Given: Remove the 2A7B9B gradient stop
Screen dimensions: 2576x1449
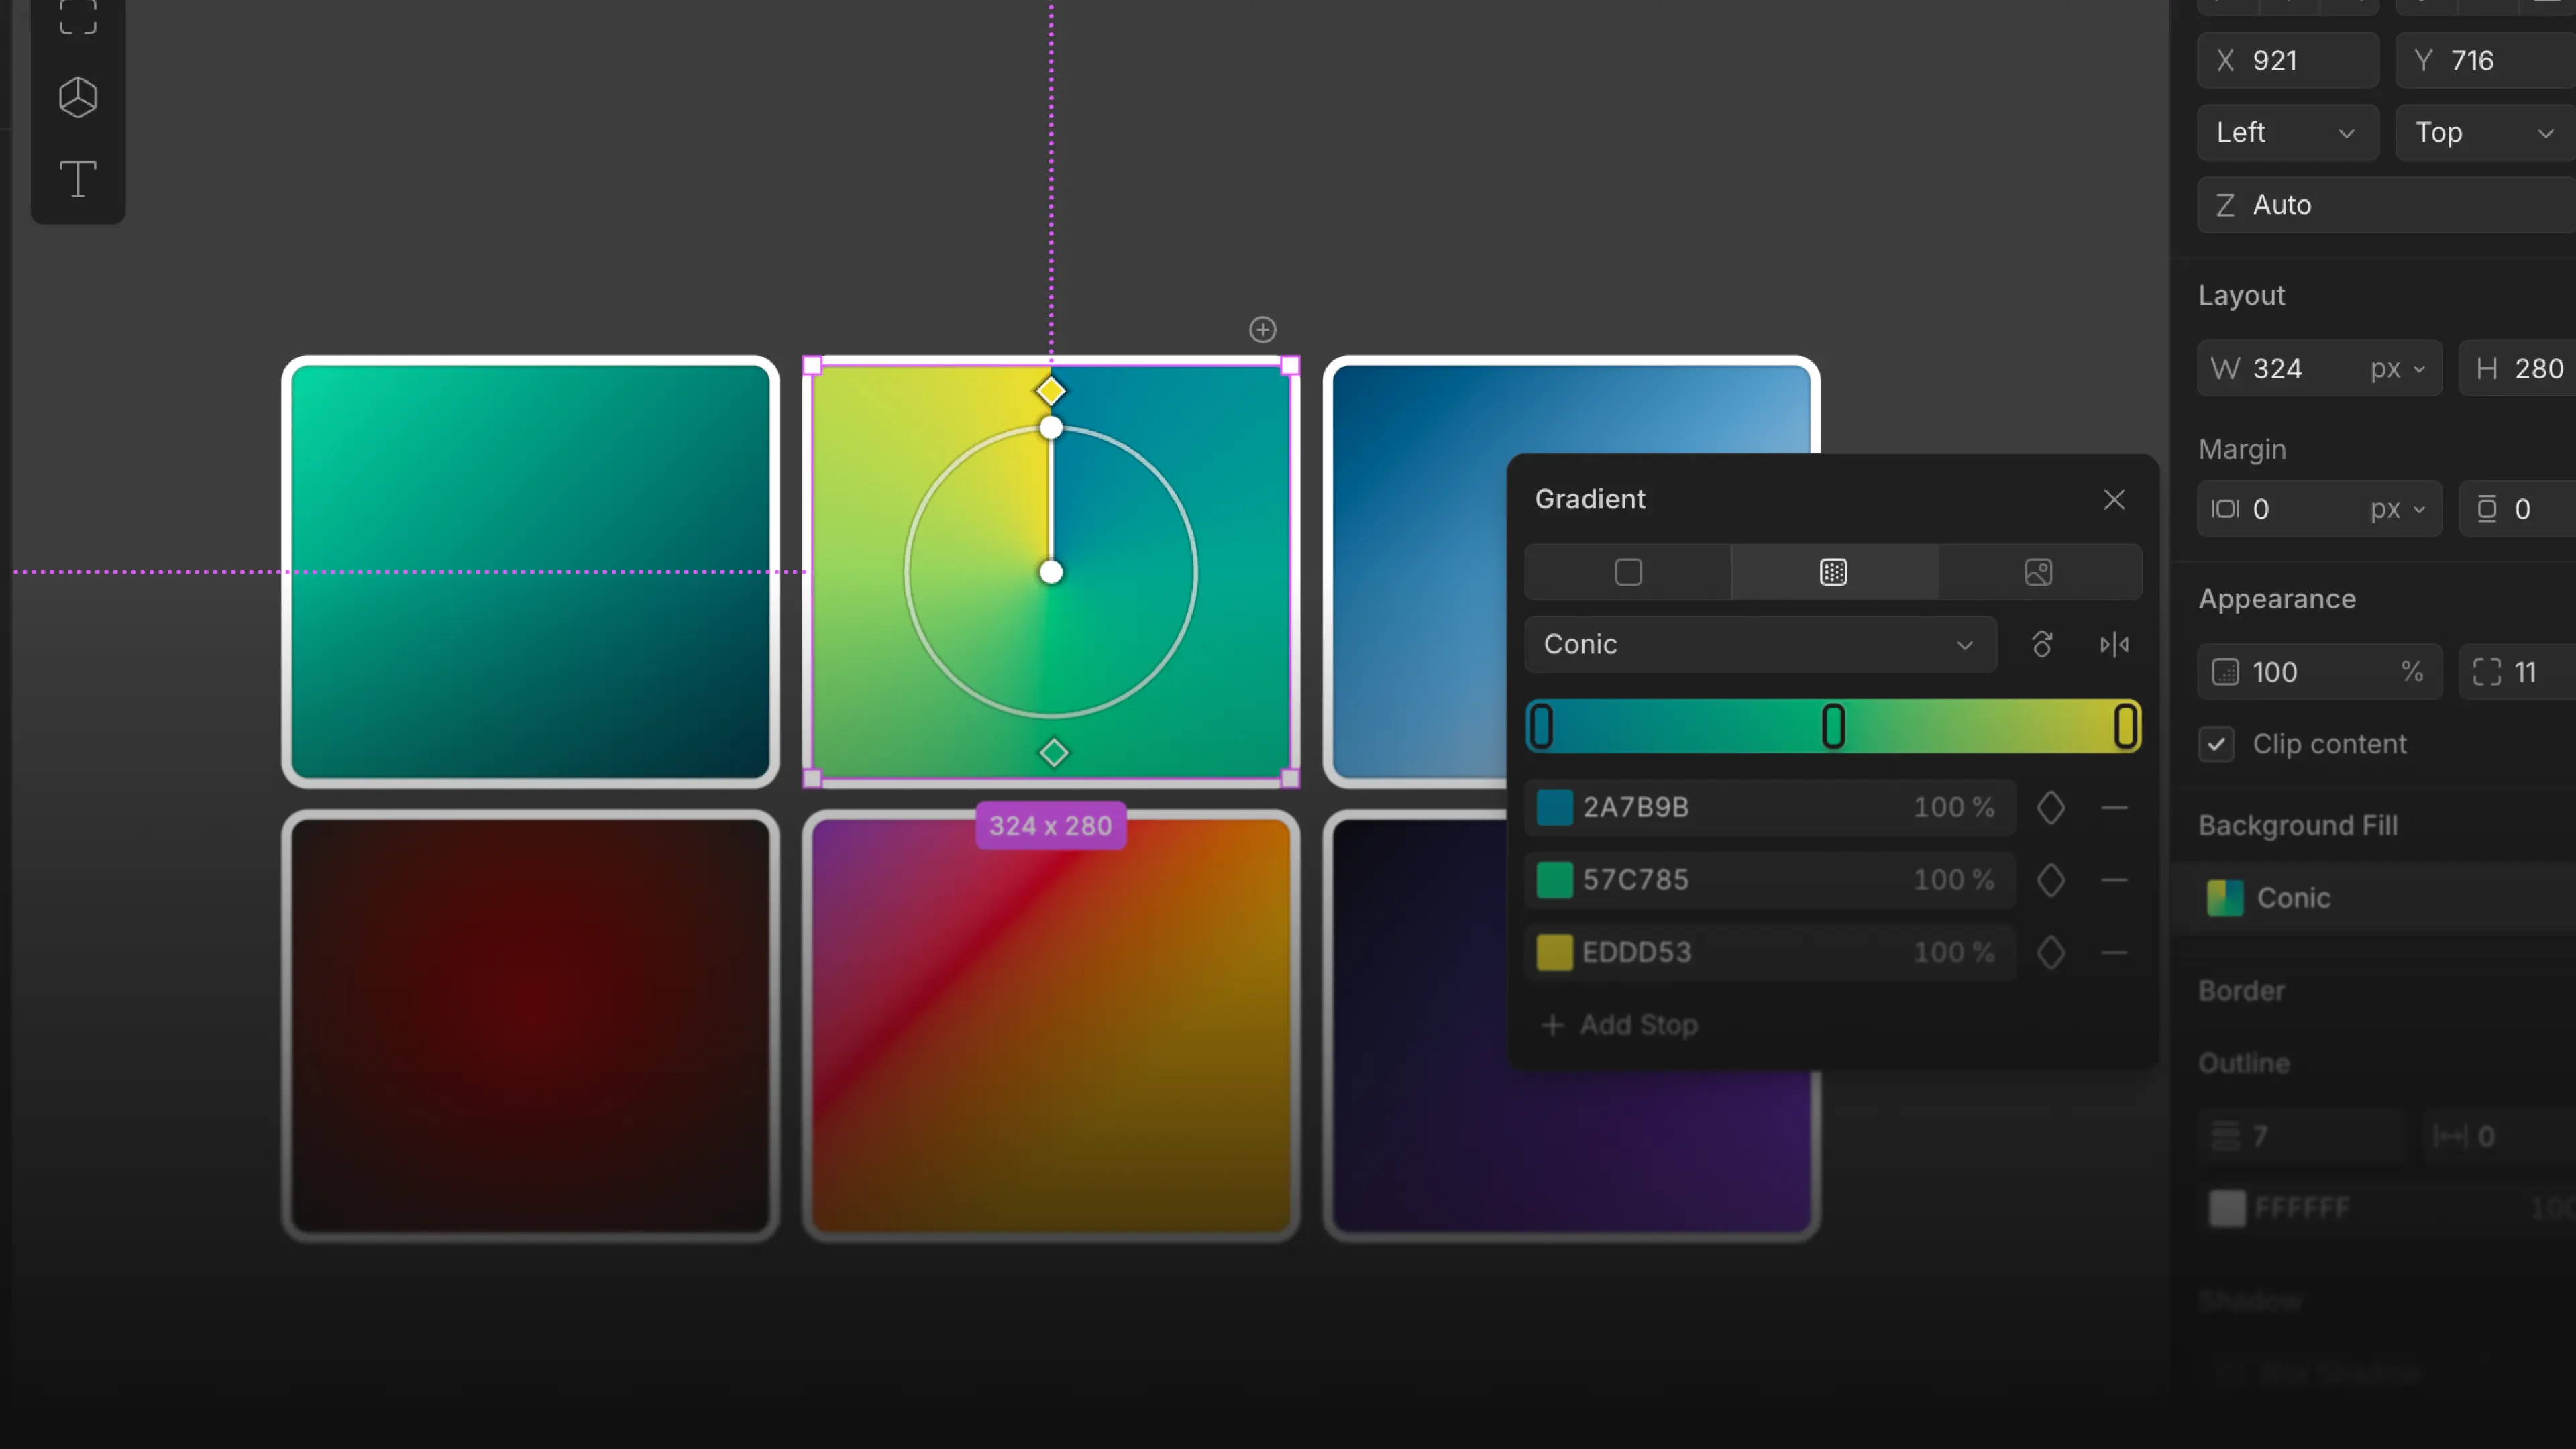Looking at the screenshot, I should [x=2114, y=807].
